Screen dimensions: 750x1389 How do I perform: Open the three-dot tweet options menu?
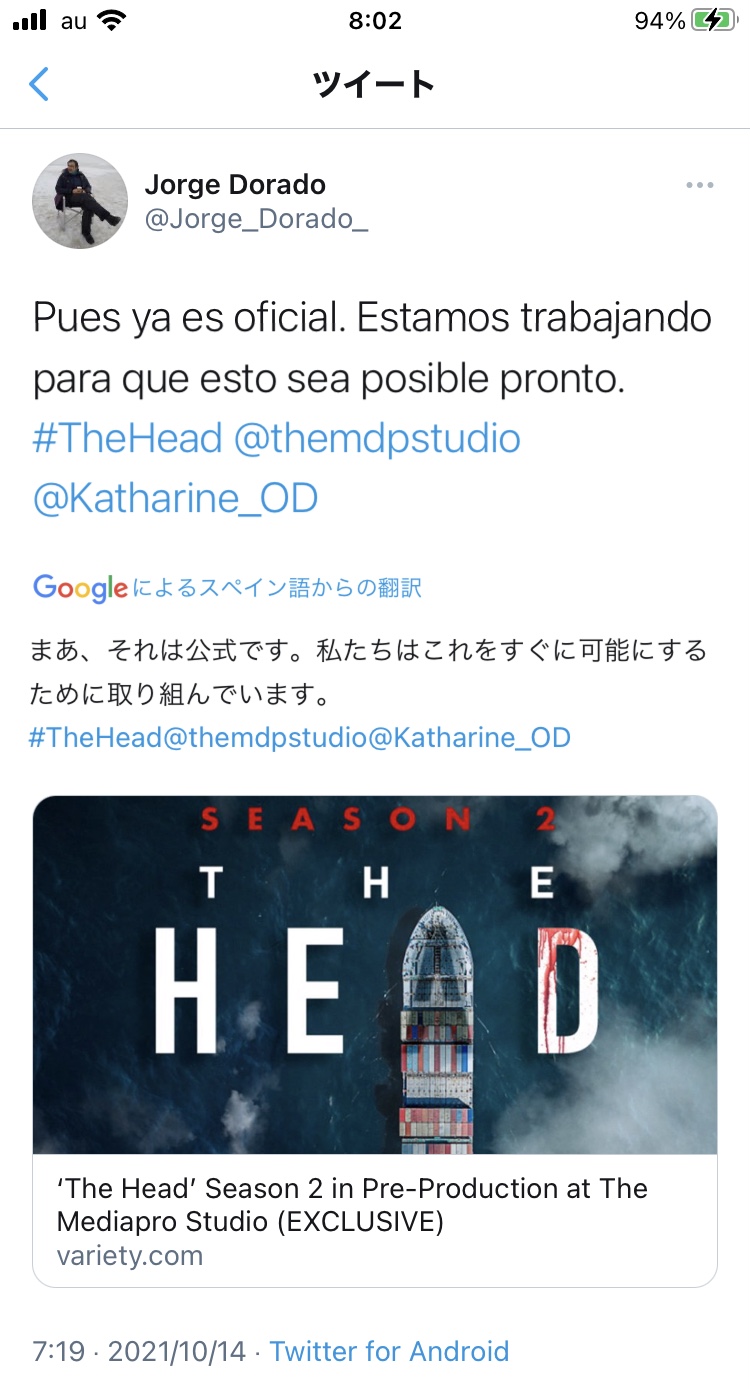[x=699, y=185]
